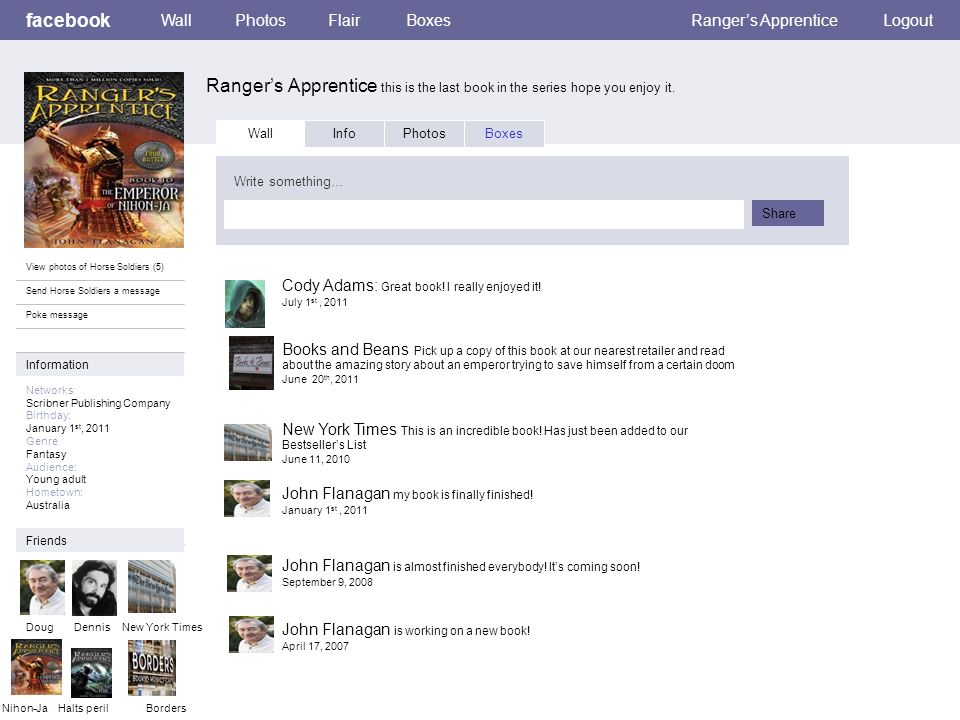Screen dimensions: 960x720
Task: Open New York Times wall post avatar
Action: coord(248,442)
